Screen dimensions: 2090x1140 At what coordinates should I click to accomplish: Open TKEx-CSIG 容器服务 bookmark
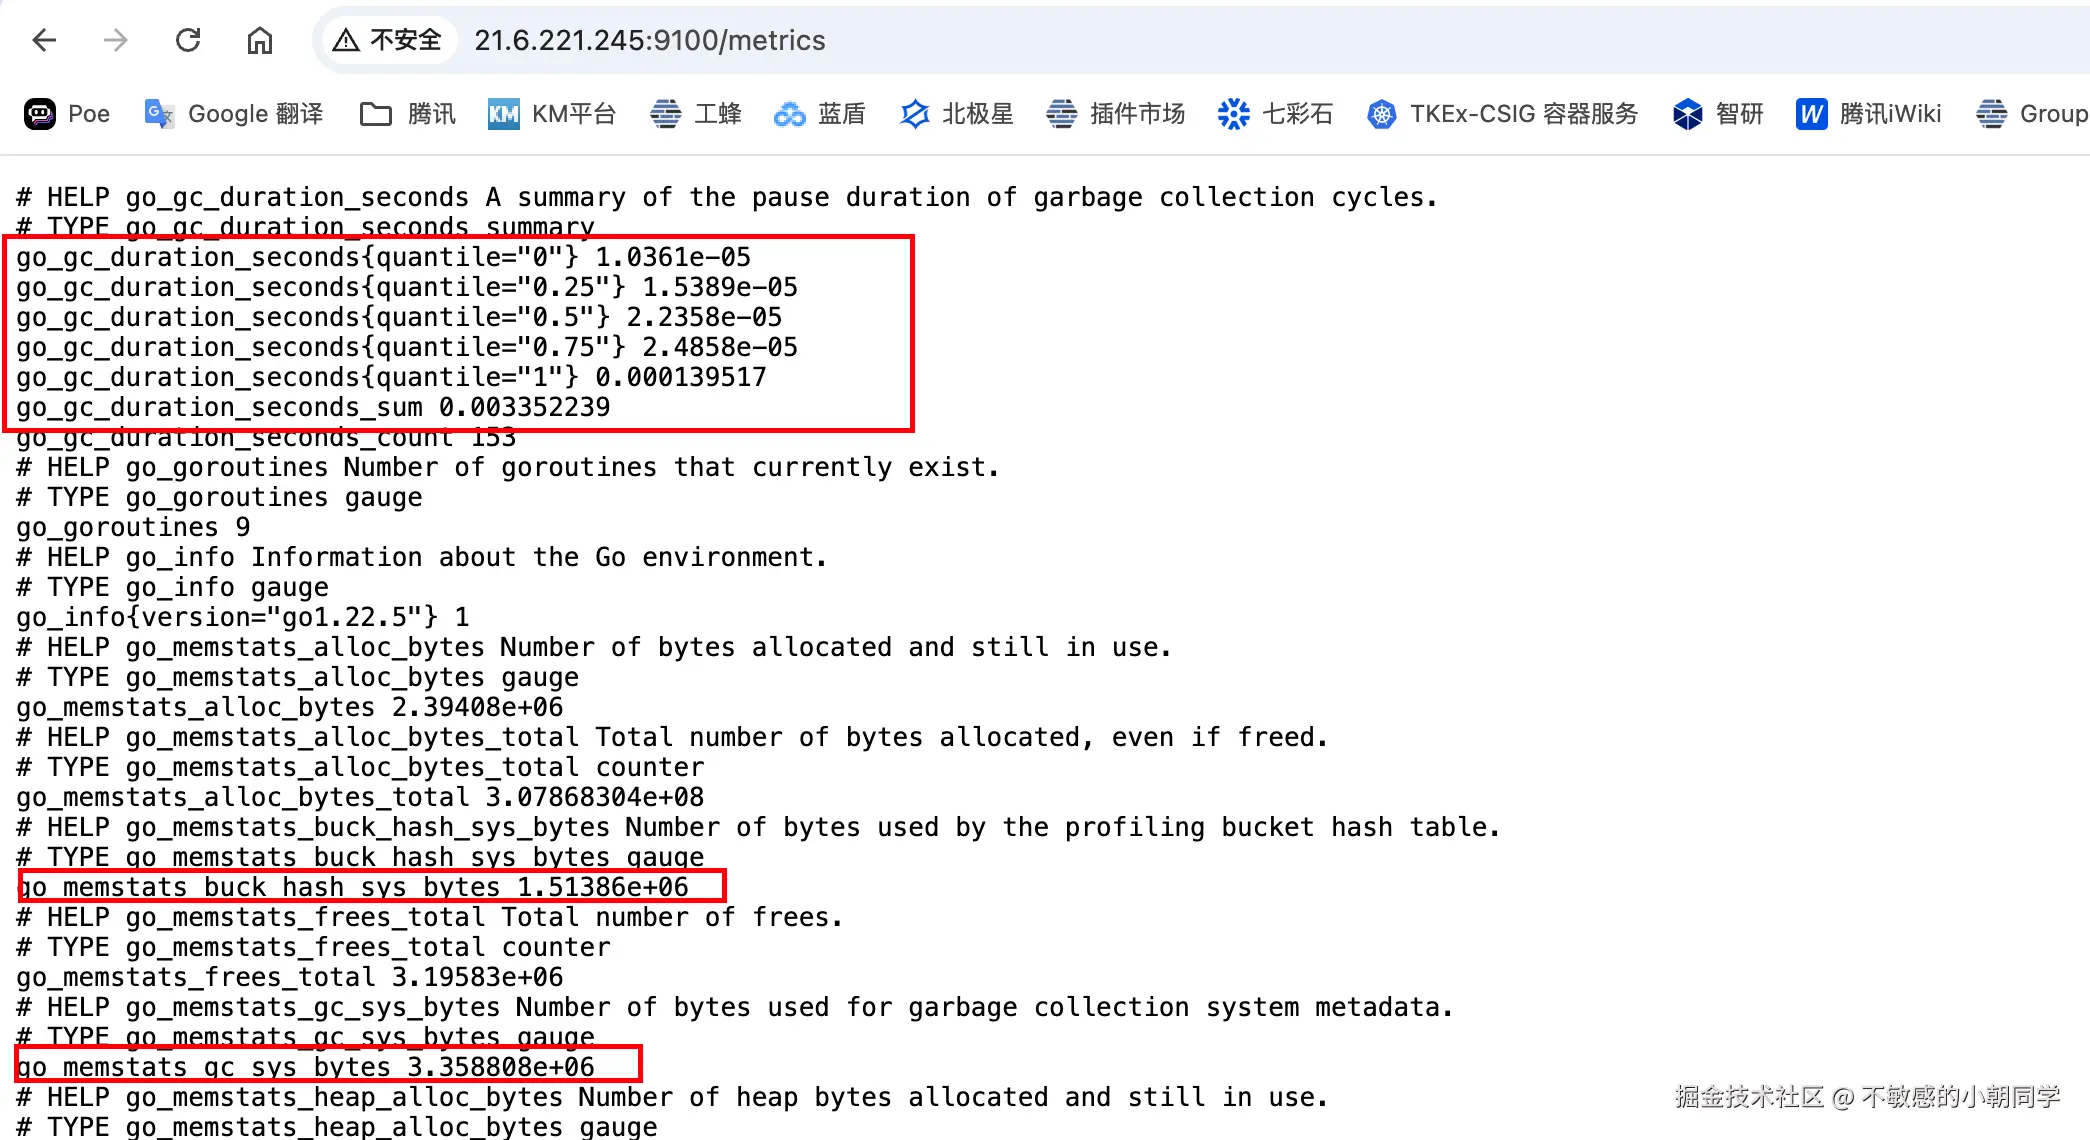pyautogui.click(x=1502, y=114)
